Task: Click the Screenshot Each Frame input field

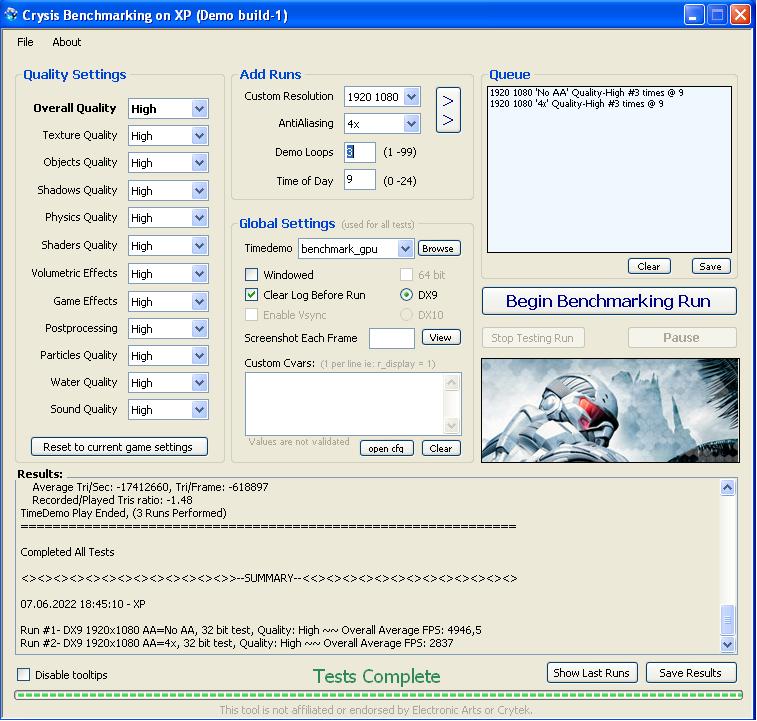Action: point(392,338)
